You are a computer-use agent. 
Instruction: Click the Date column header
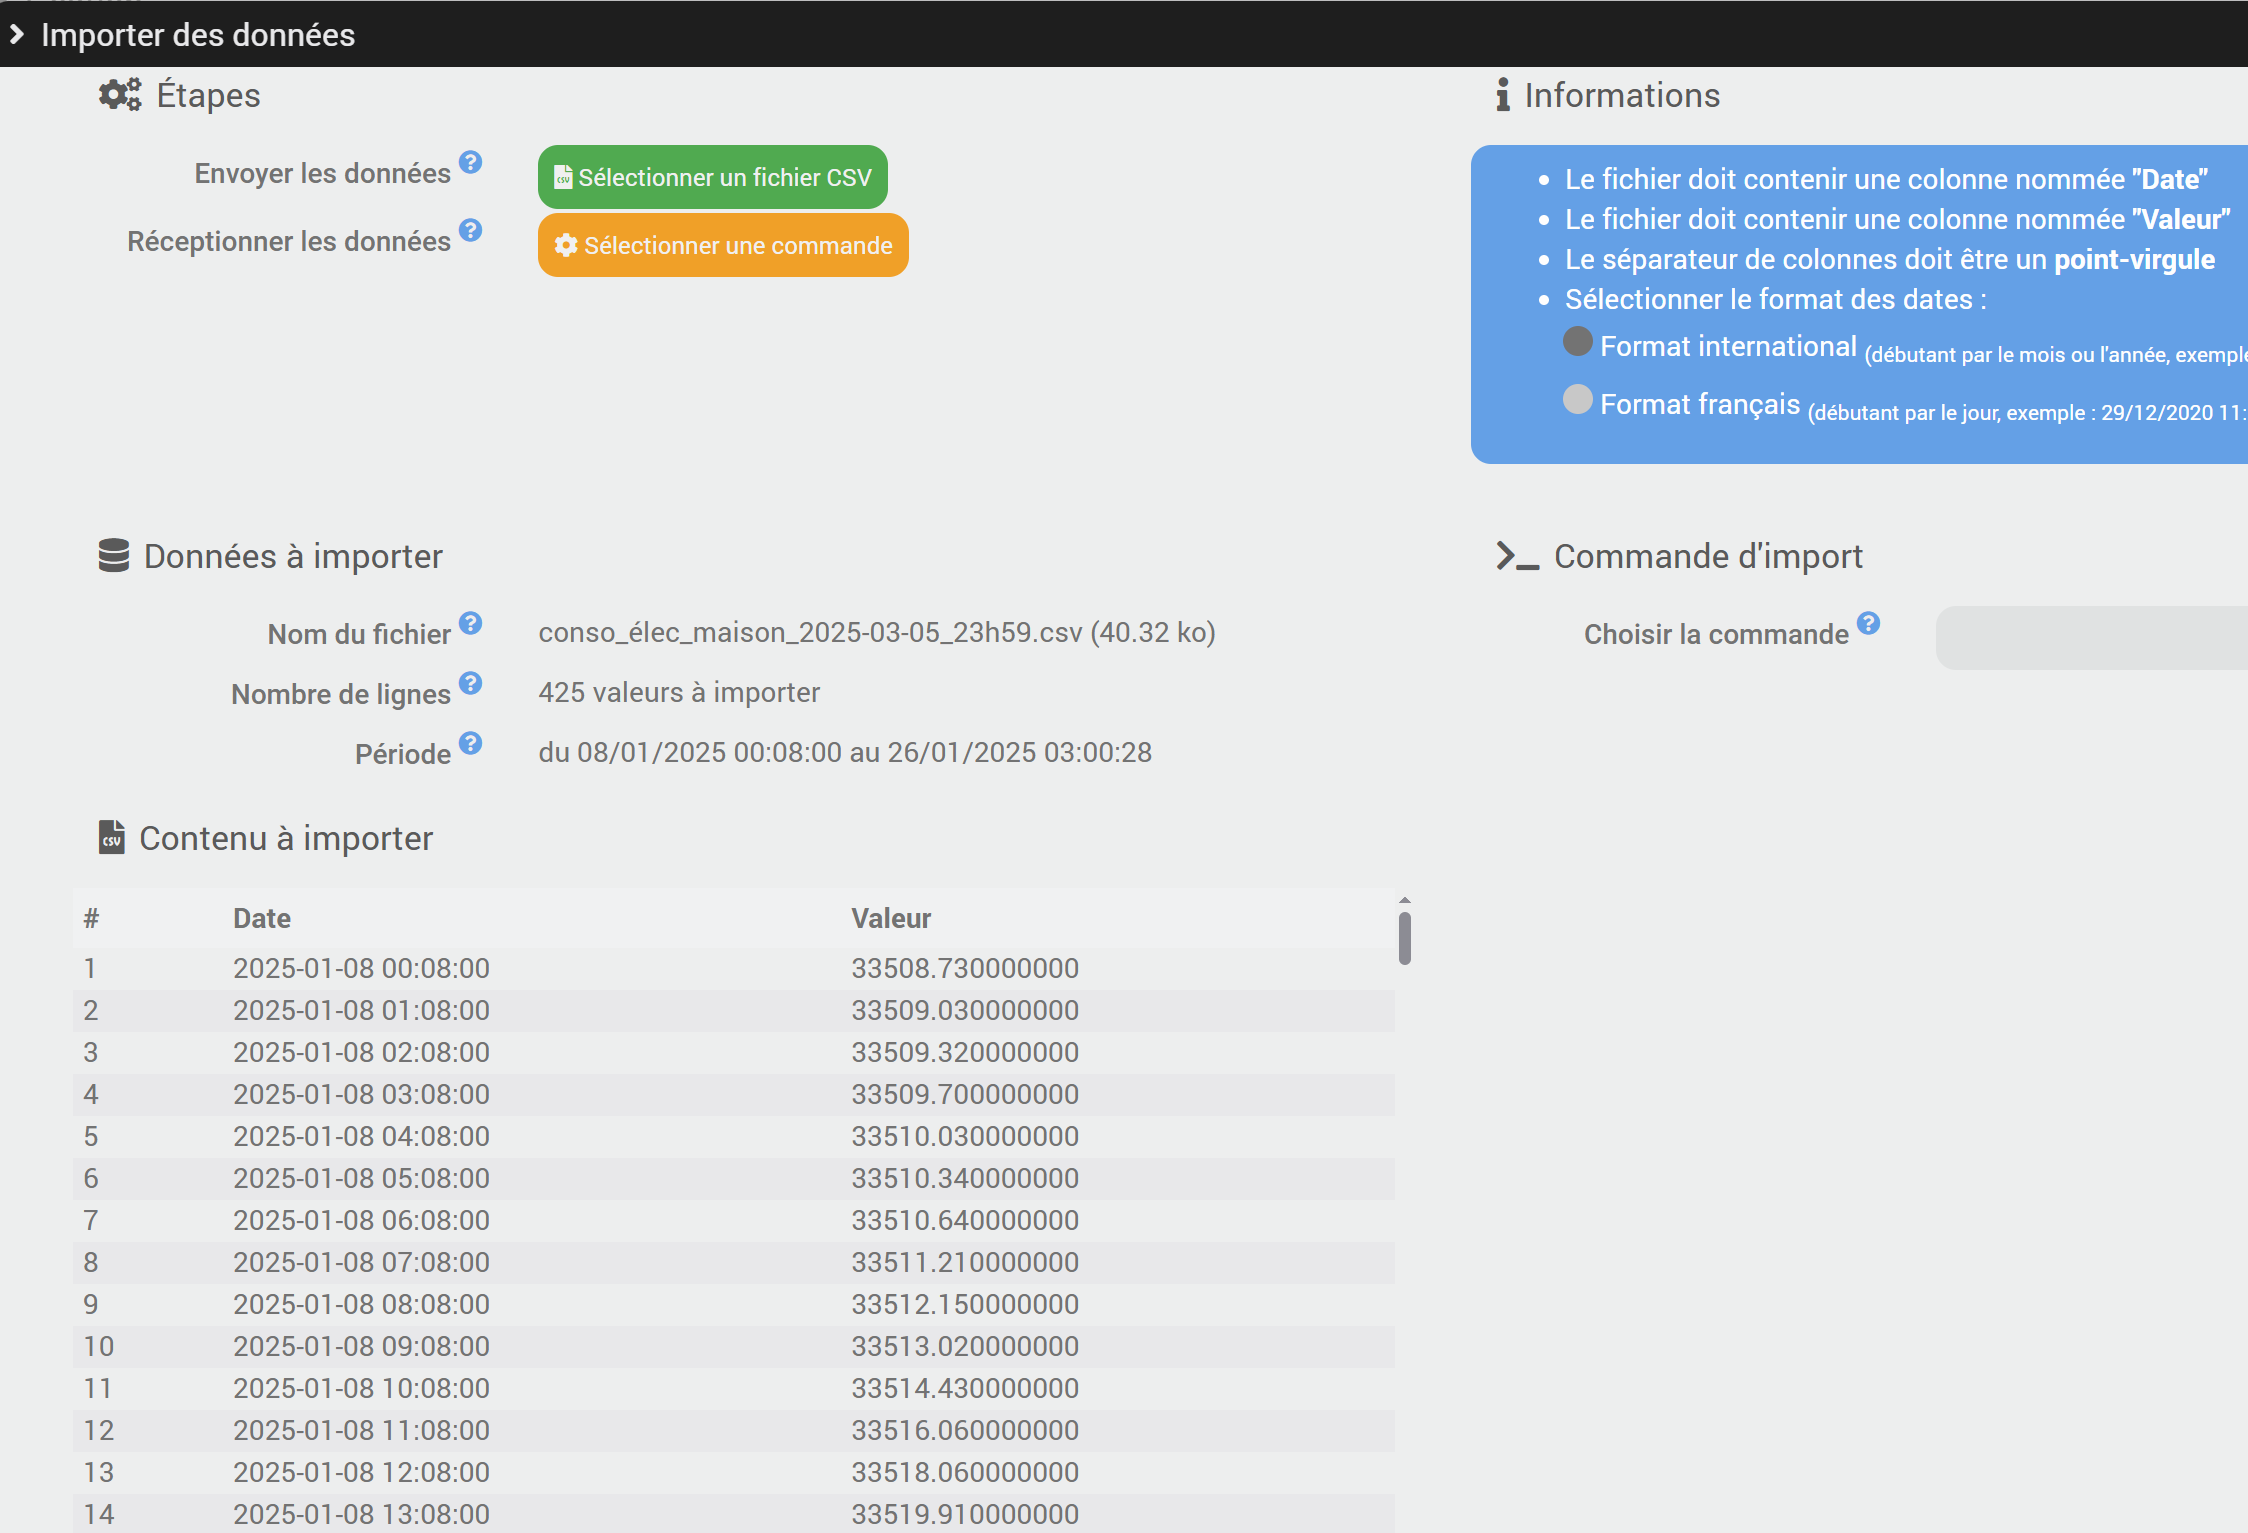point(262,918)
